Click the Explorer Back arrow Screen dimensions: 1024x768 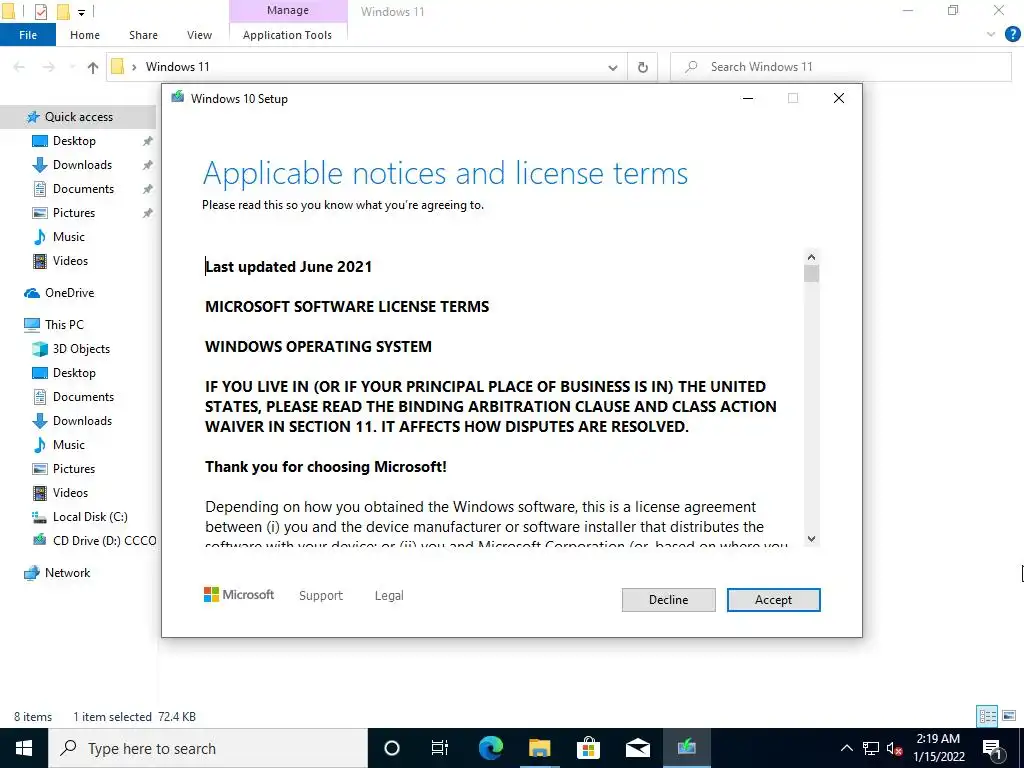point(19,67)
